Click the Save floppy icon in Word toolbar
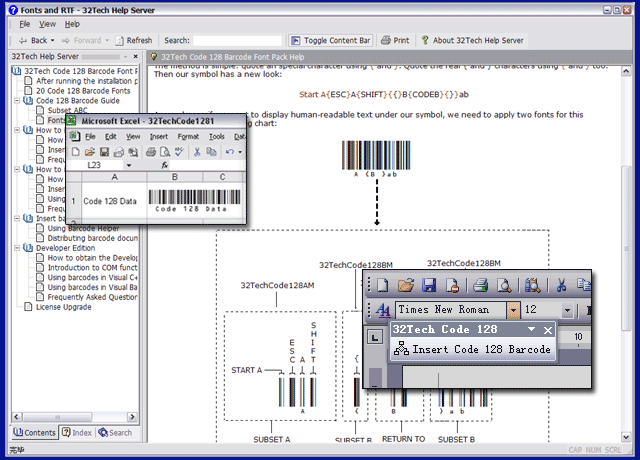Image resolution: width=640 pixels, height=460 pixels. tap(429, 285)
